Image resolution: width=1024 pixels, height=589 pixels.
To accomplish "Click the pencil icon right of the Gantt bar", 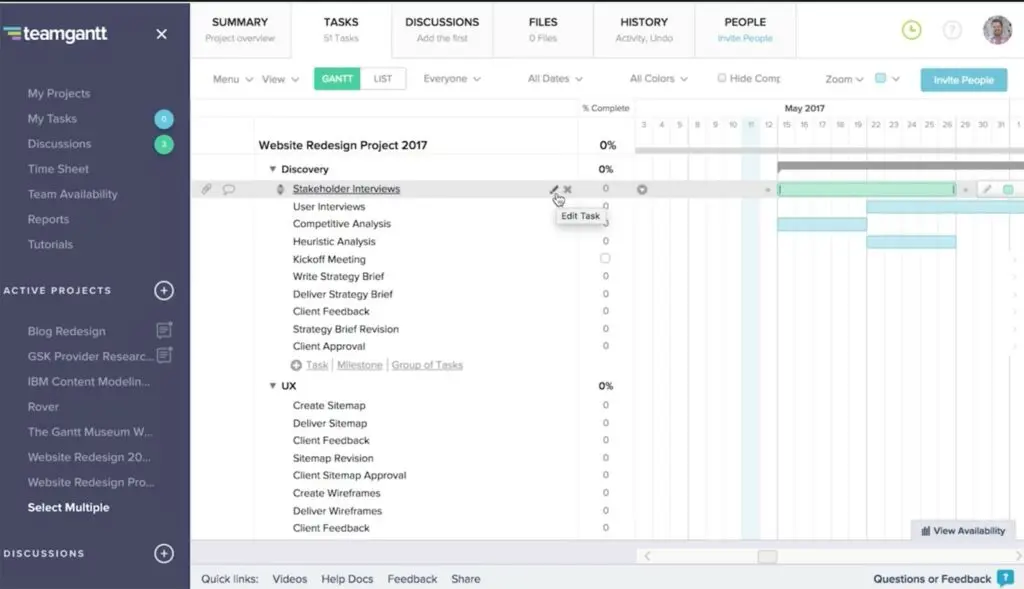I will point(987,189).
